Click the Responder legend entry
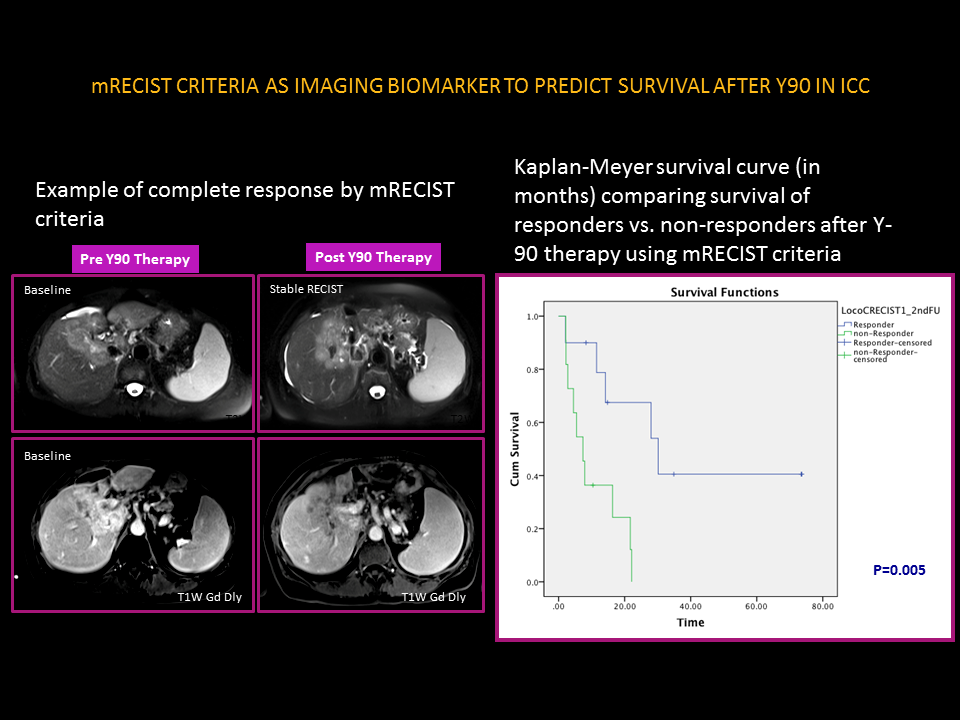The height and width of the screenshot is (720, 960). point(868,324)
